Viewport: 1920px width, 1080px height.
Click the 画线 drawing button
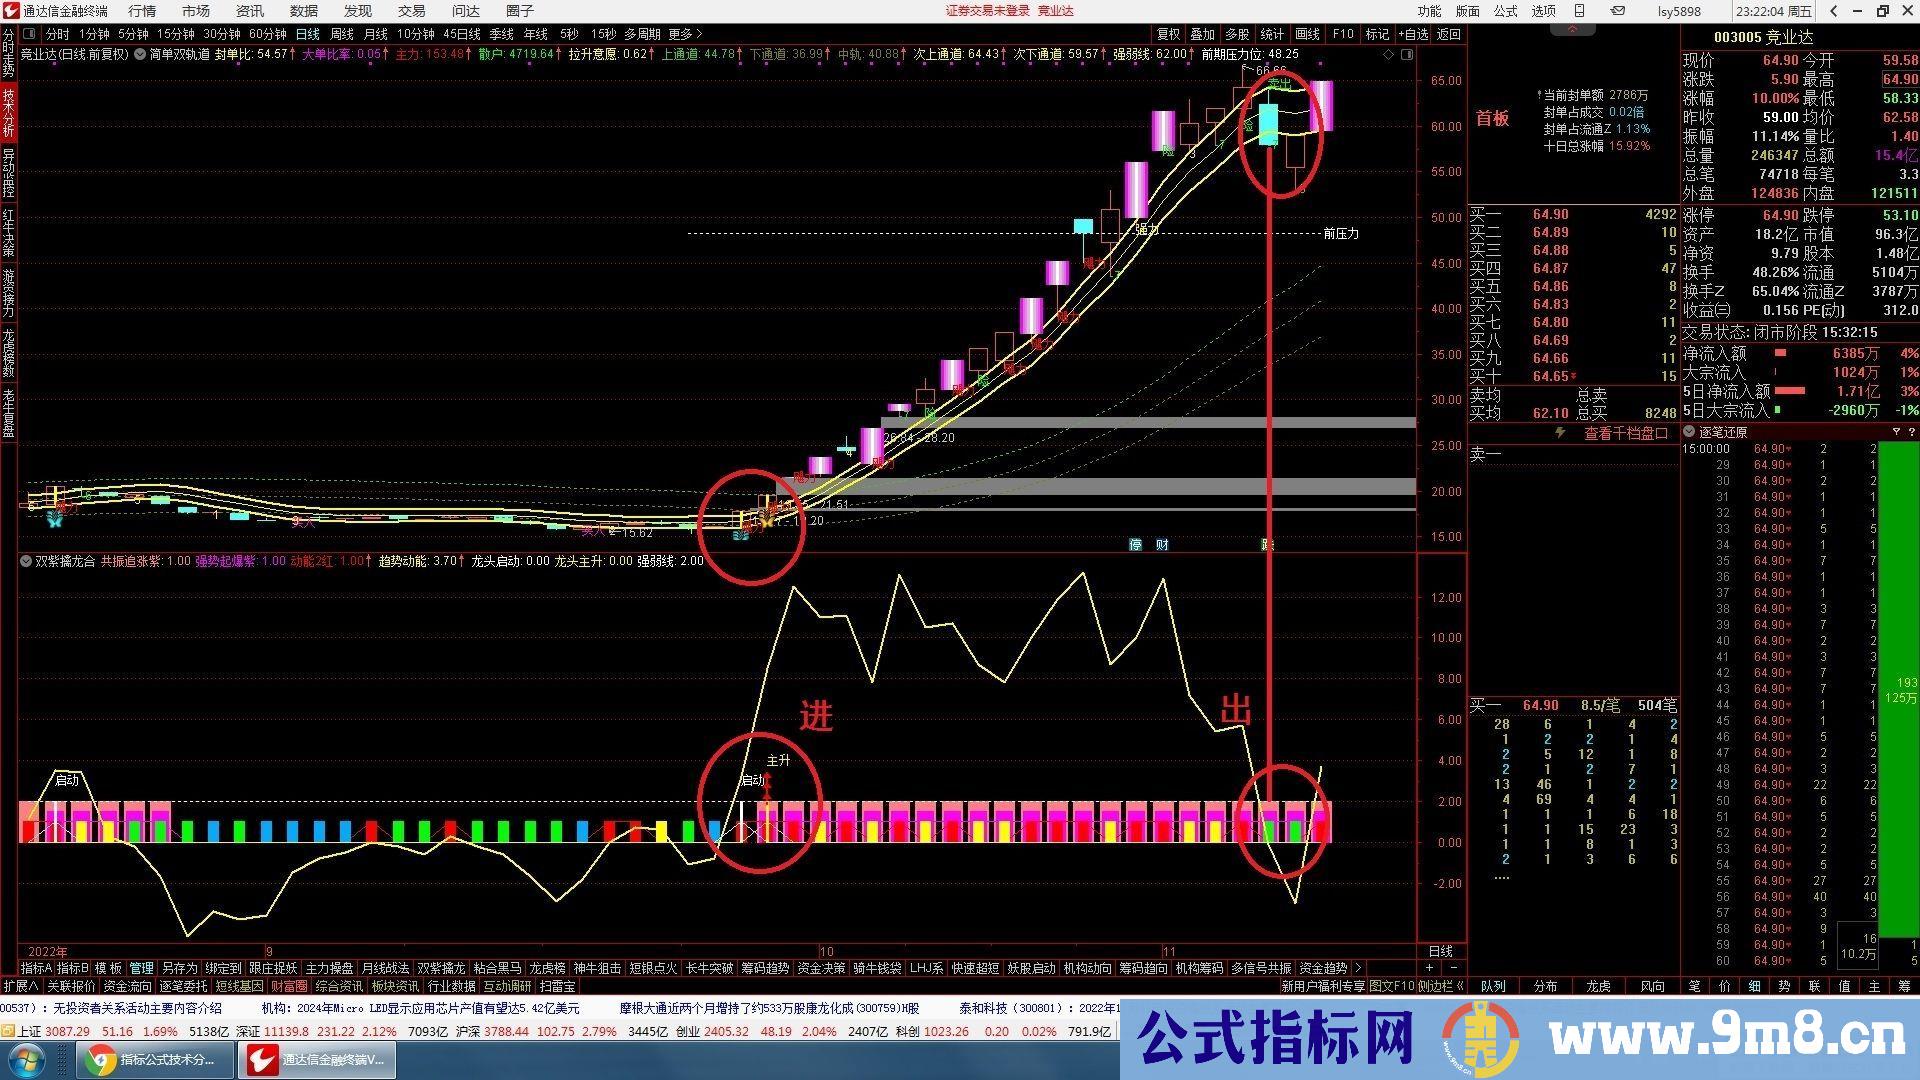pos(1308,34)
